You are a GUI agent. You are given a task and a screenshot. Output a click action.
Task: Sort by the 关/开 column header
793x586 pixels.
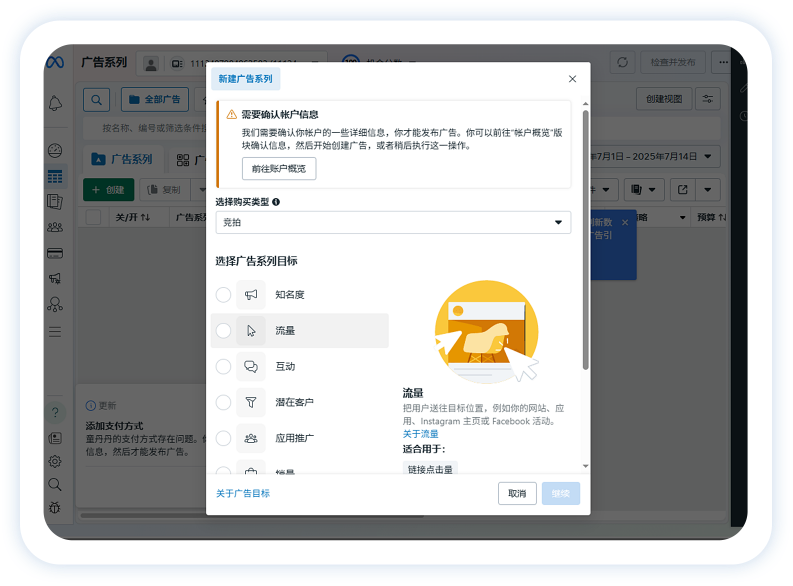click(133, 217)
